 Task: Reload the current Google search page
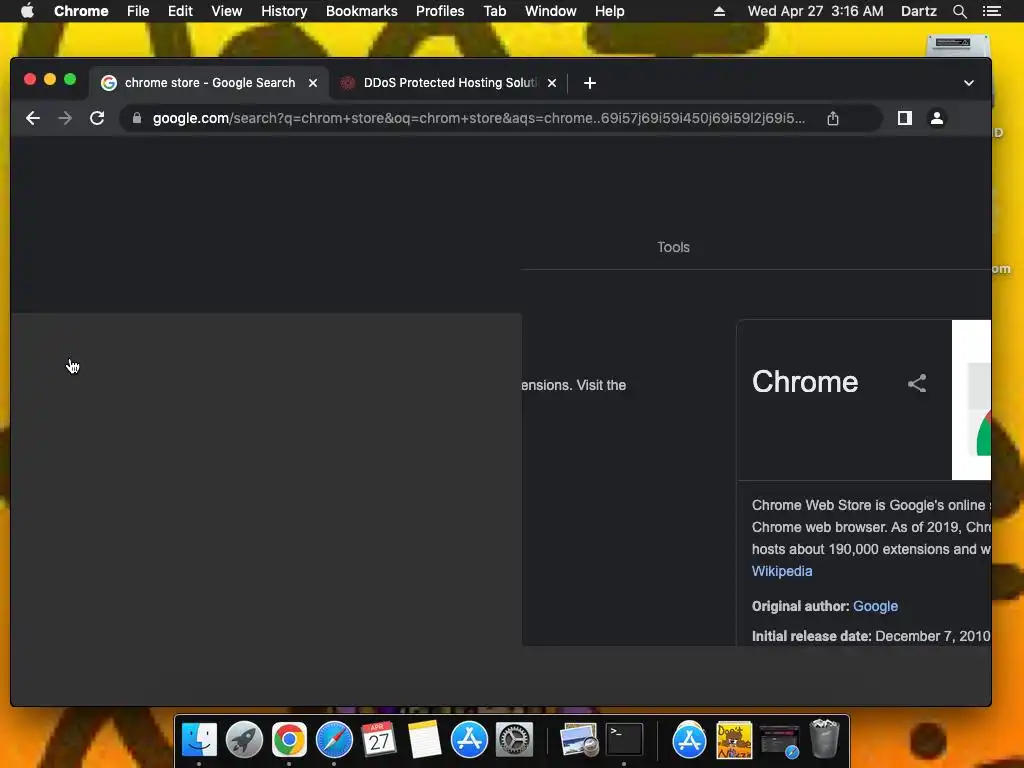[97, 118]
